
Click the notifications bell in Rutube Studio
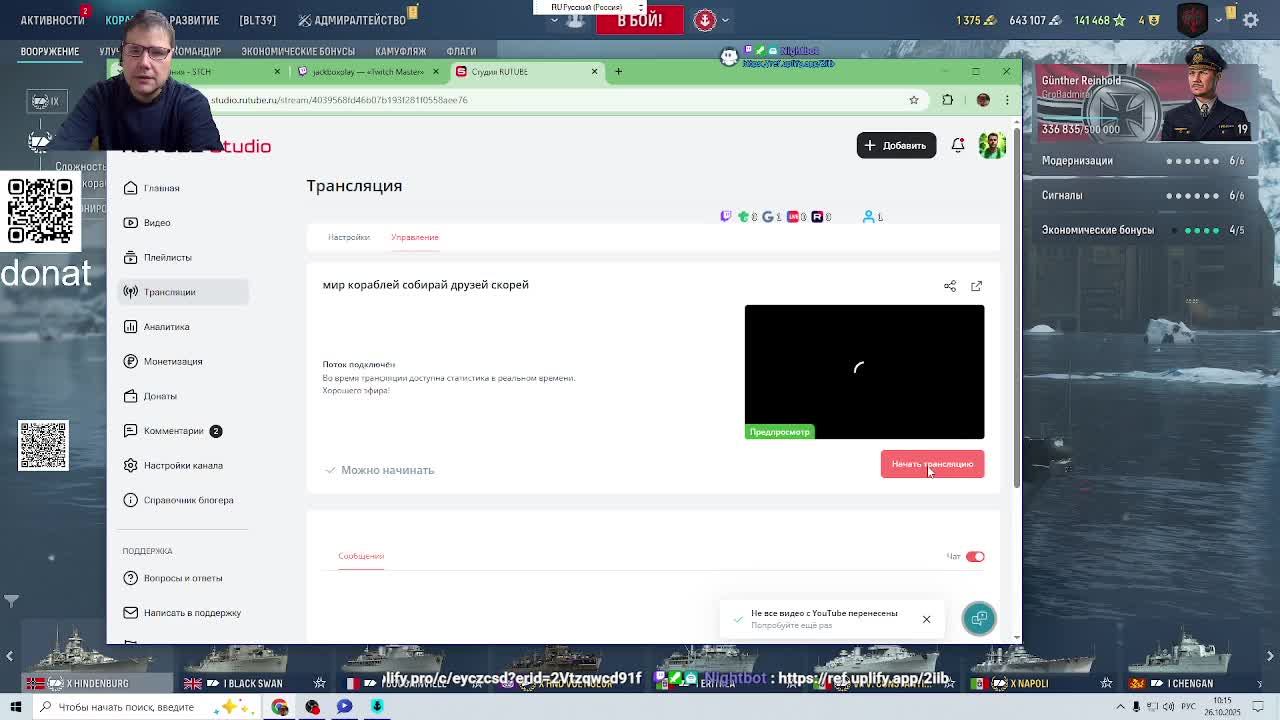pos(958,146)
